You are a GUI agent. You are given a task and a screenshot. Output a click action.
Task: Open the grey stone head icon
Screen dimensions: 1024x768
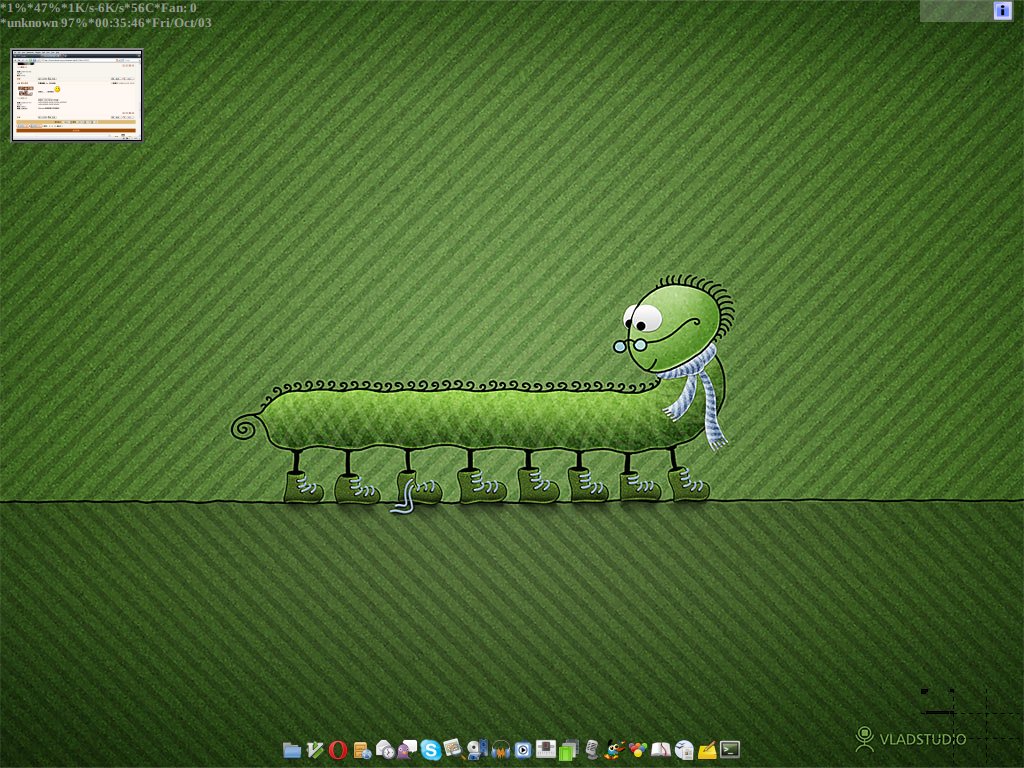click(592, 750)
